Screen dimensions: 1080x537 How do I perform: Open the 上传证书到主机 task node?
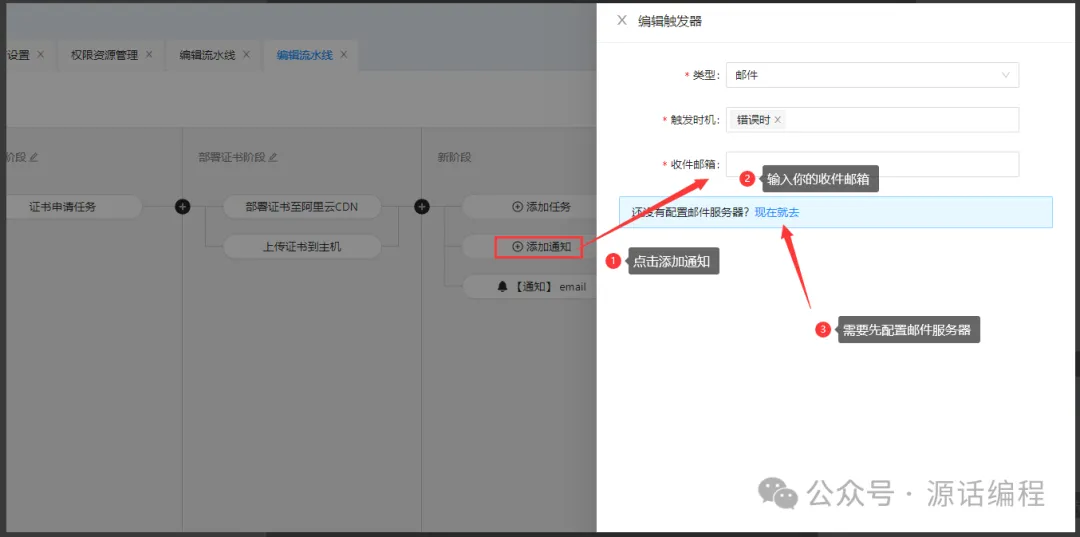[302, 246]
